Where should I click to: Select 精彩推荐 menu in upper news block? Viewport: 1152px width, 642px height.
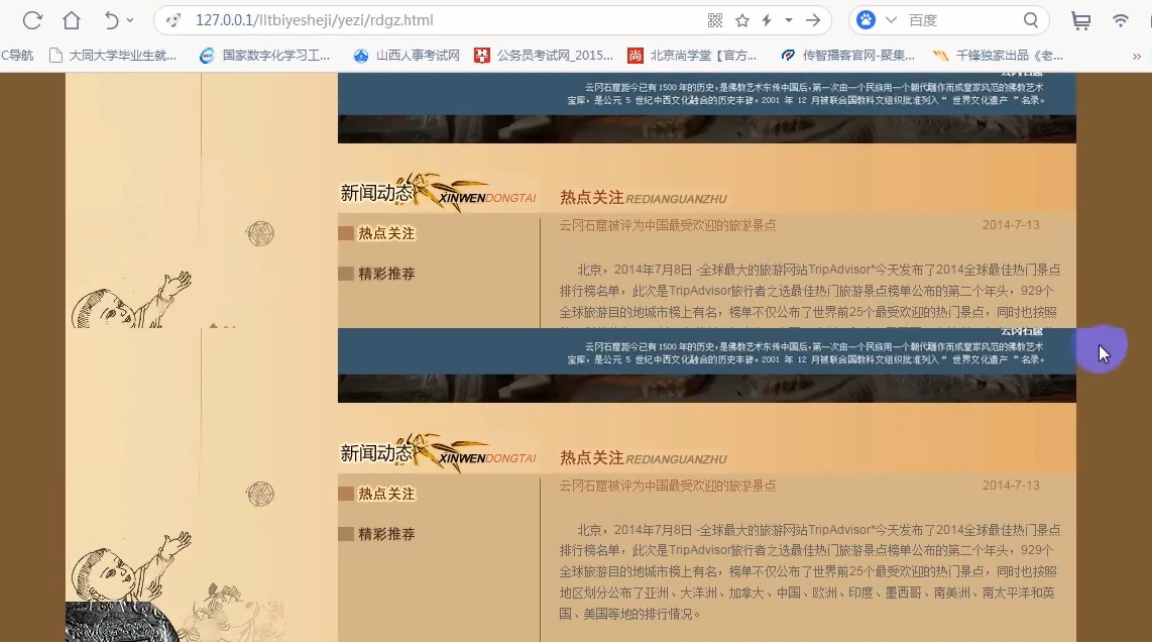tap(386, 274)
